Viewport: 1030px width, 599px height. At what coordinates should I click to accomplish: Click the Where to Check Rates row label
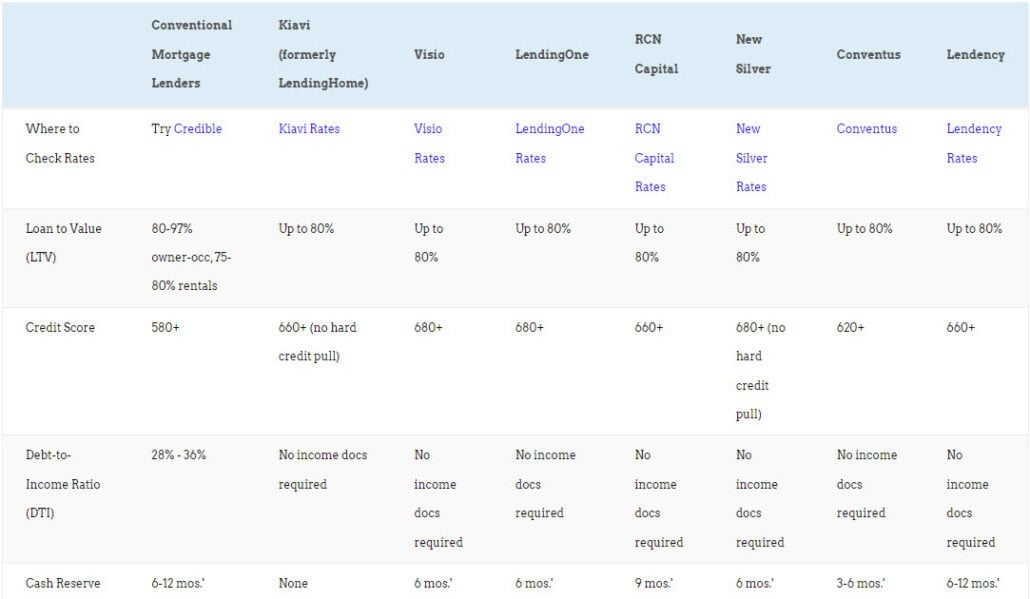coord(60,143)
